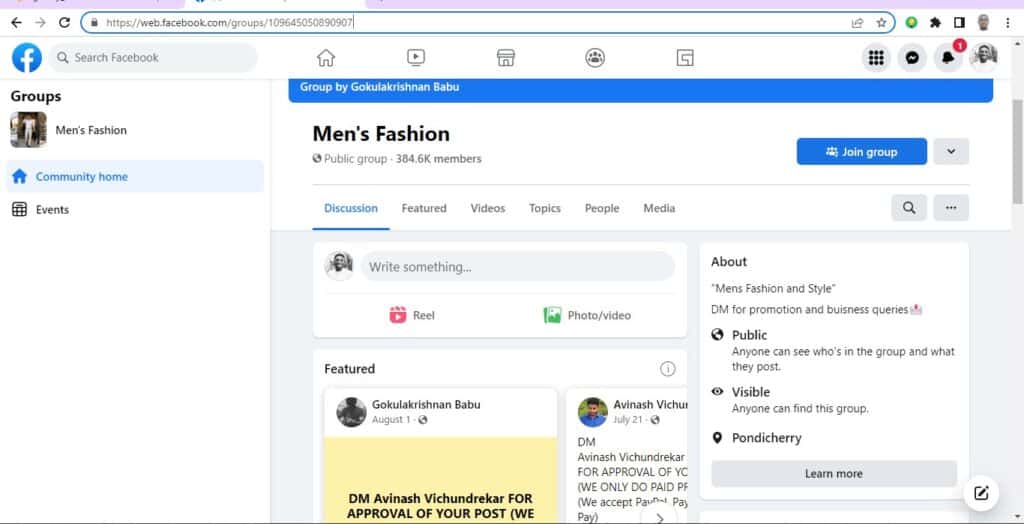Open the Marketplace storefront icon
This screenshot has height=524, width=1024.
(505, 57)
